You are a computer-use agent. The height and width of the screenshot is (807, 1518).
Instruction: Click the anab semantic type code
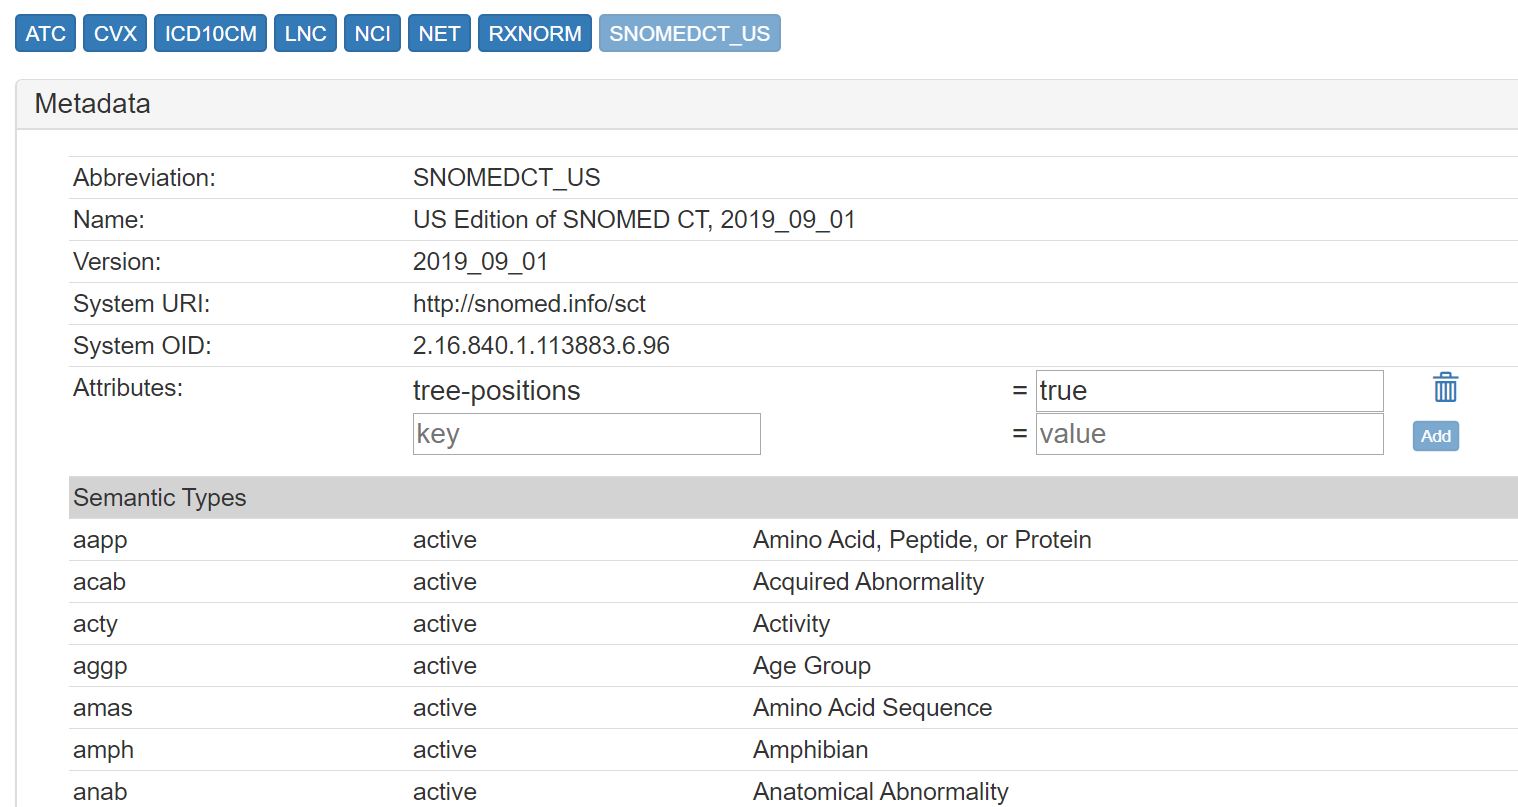coord(100,792)
